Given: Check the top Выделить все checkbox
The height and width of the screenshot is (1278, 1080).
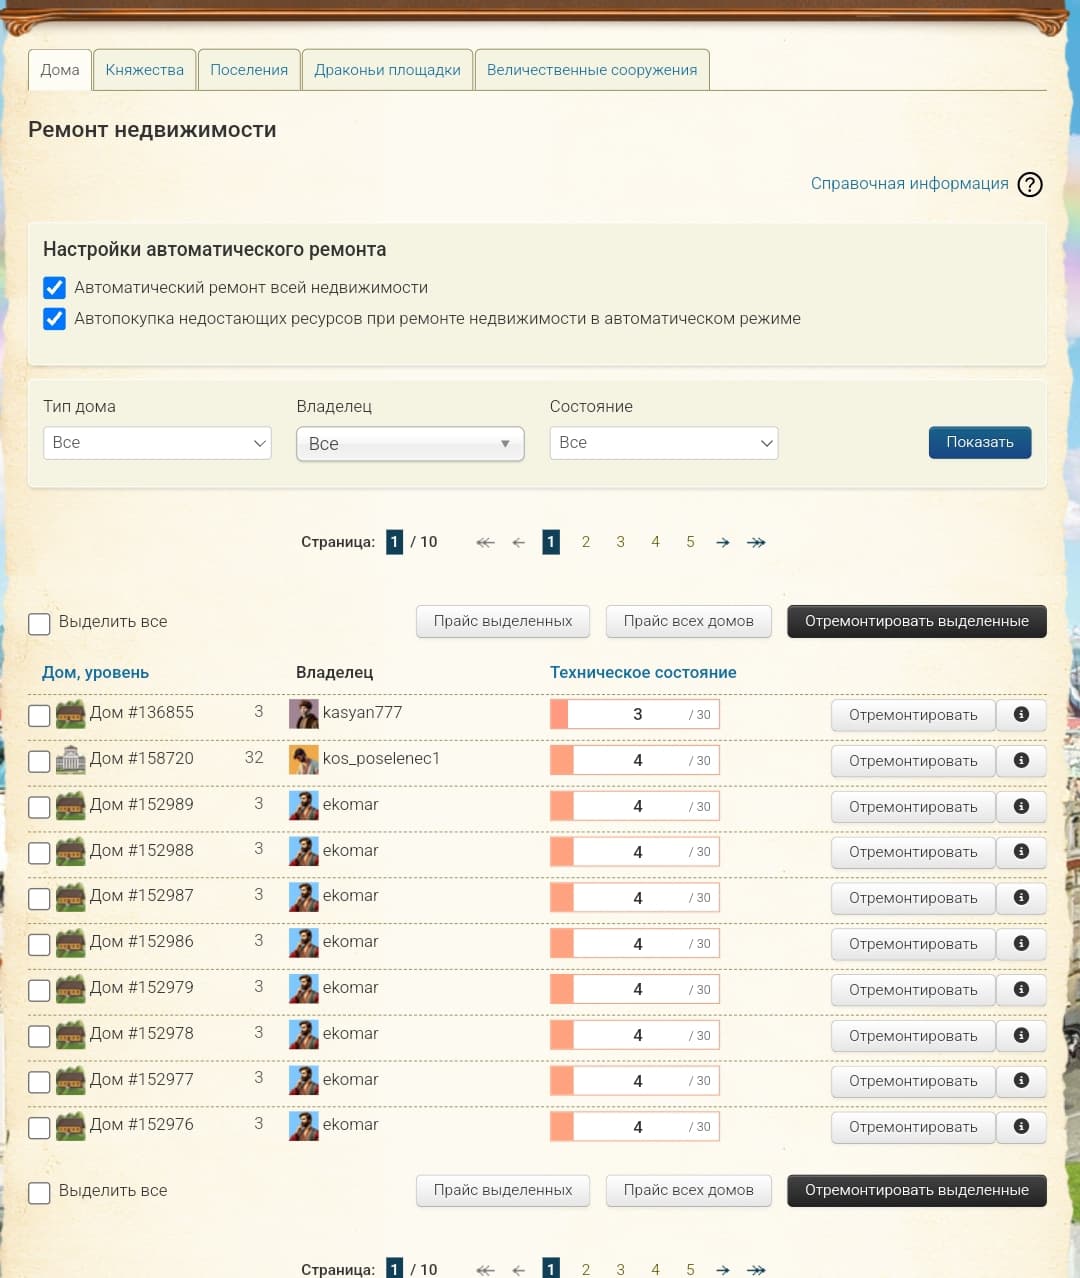Looking at the screenshot, I should tap(39, 623).
